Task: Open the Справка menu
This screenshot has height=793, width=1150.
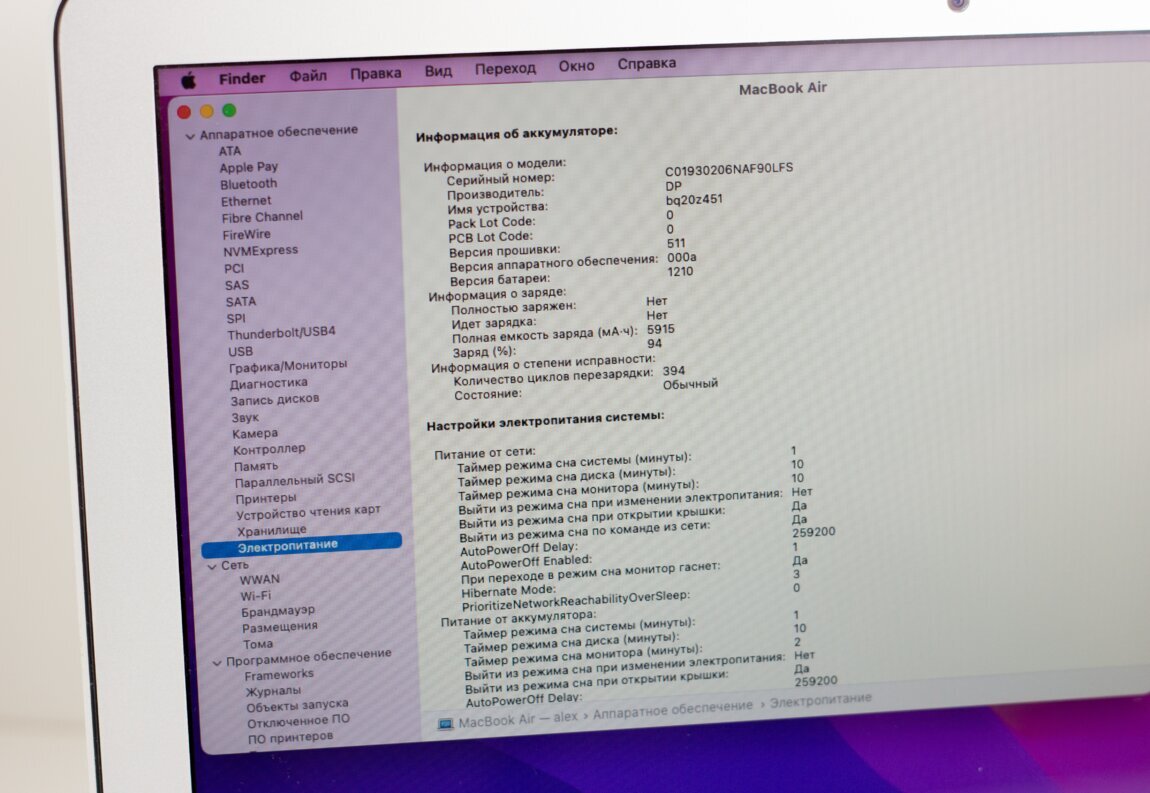Action: click(x=646, y=64)
